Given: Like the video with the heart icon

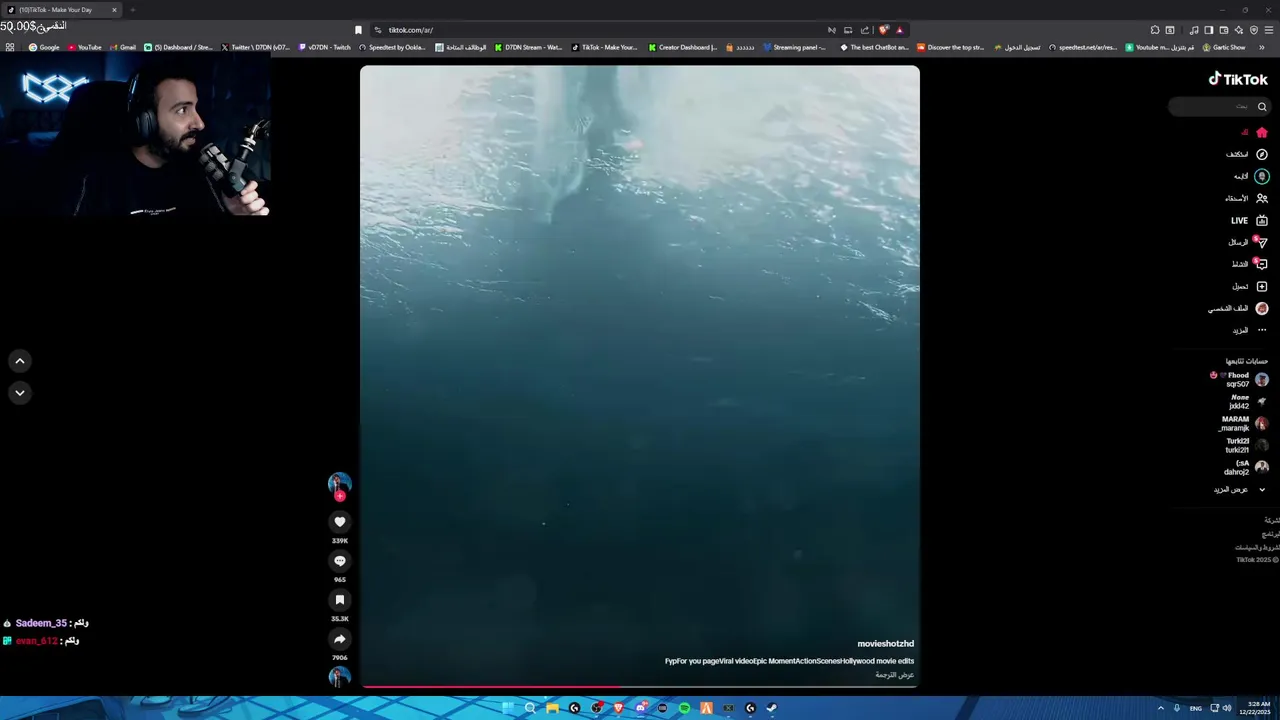Looking at the screenshot, I should [x=340, y=522].
